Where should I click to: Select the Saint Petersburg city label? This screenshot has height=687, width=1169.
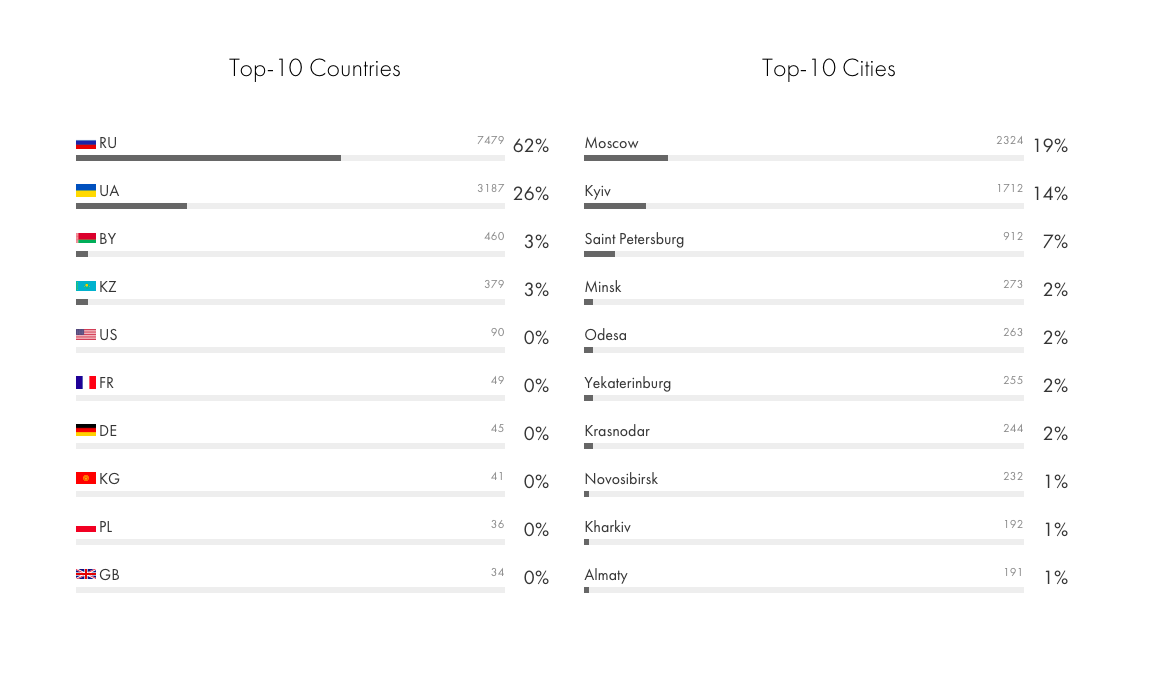(634, 239)
